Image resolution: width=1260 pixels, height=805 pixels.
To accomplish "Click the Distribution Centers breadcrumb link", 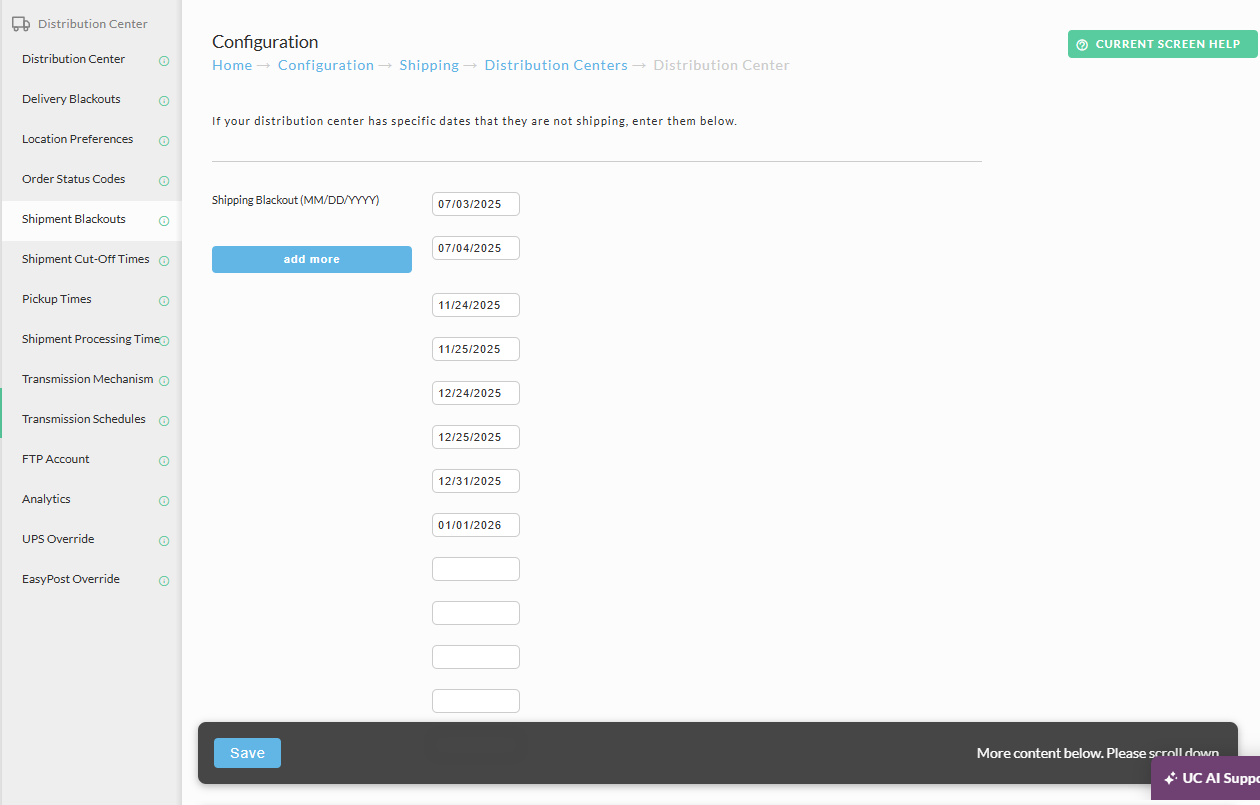I will 556,65.
